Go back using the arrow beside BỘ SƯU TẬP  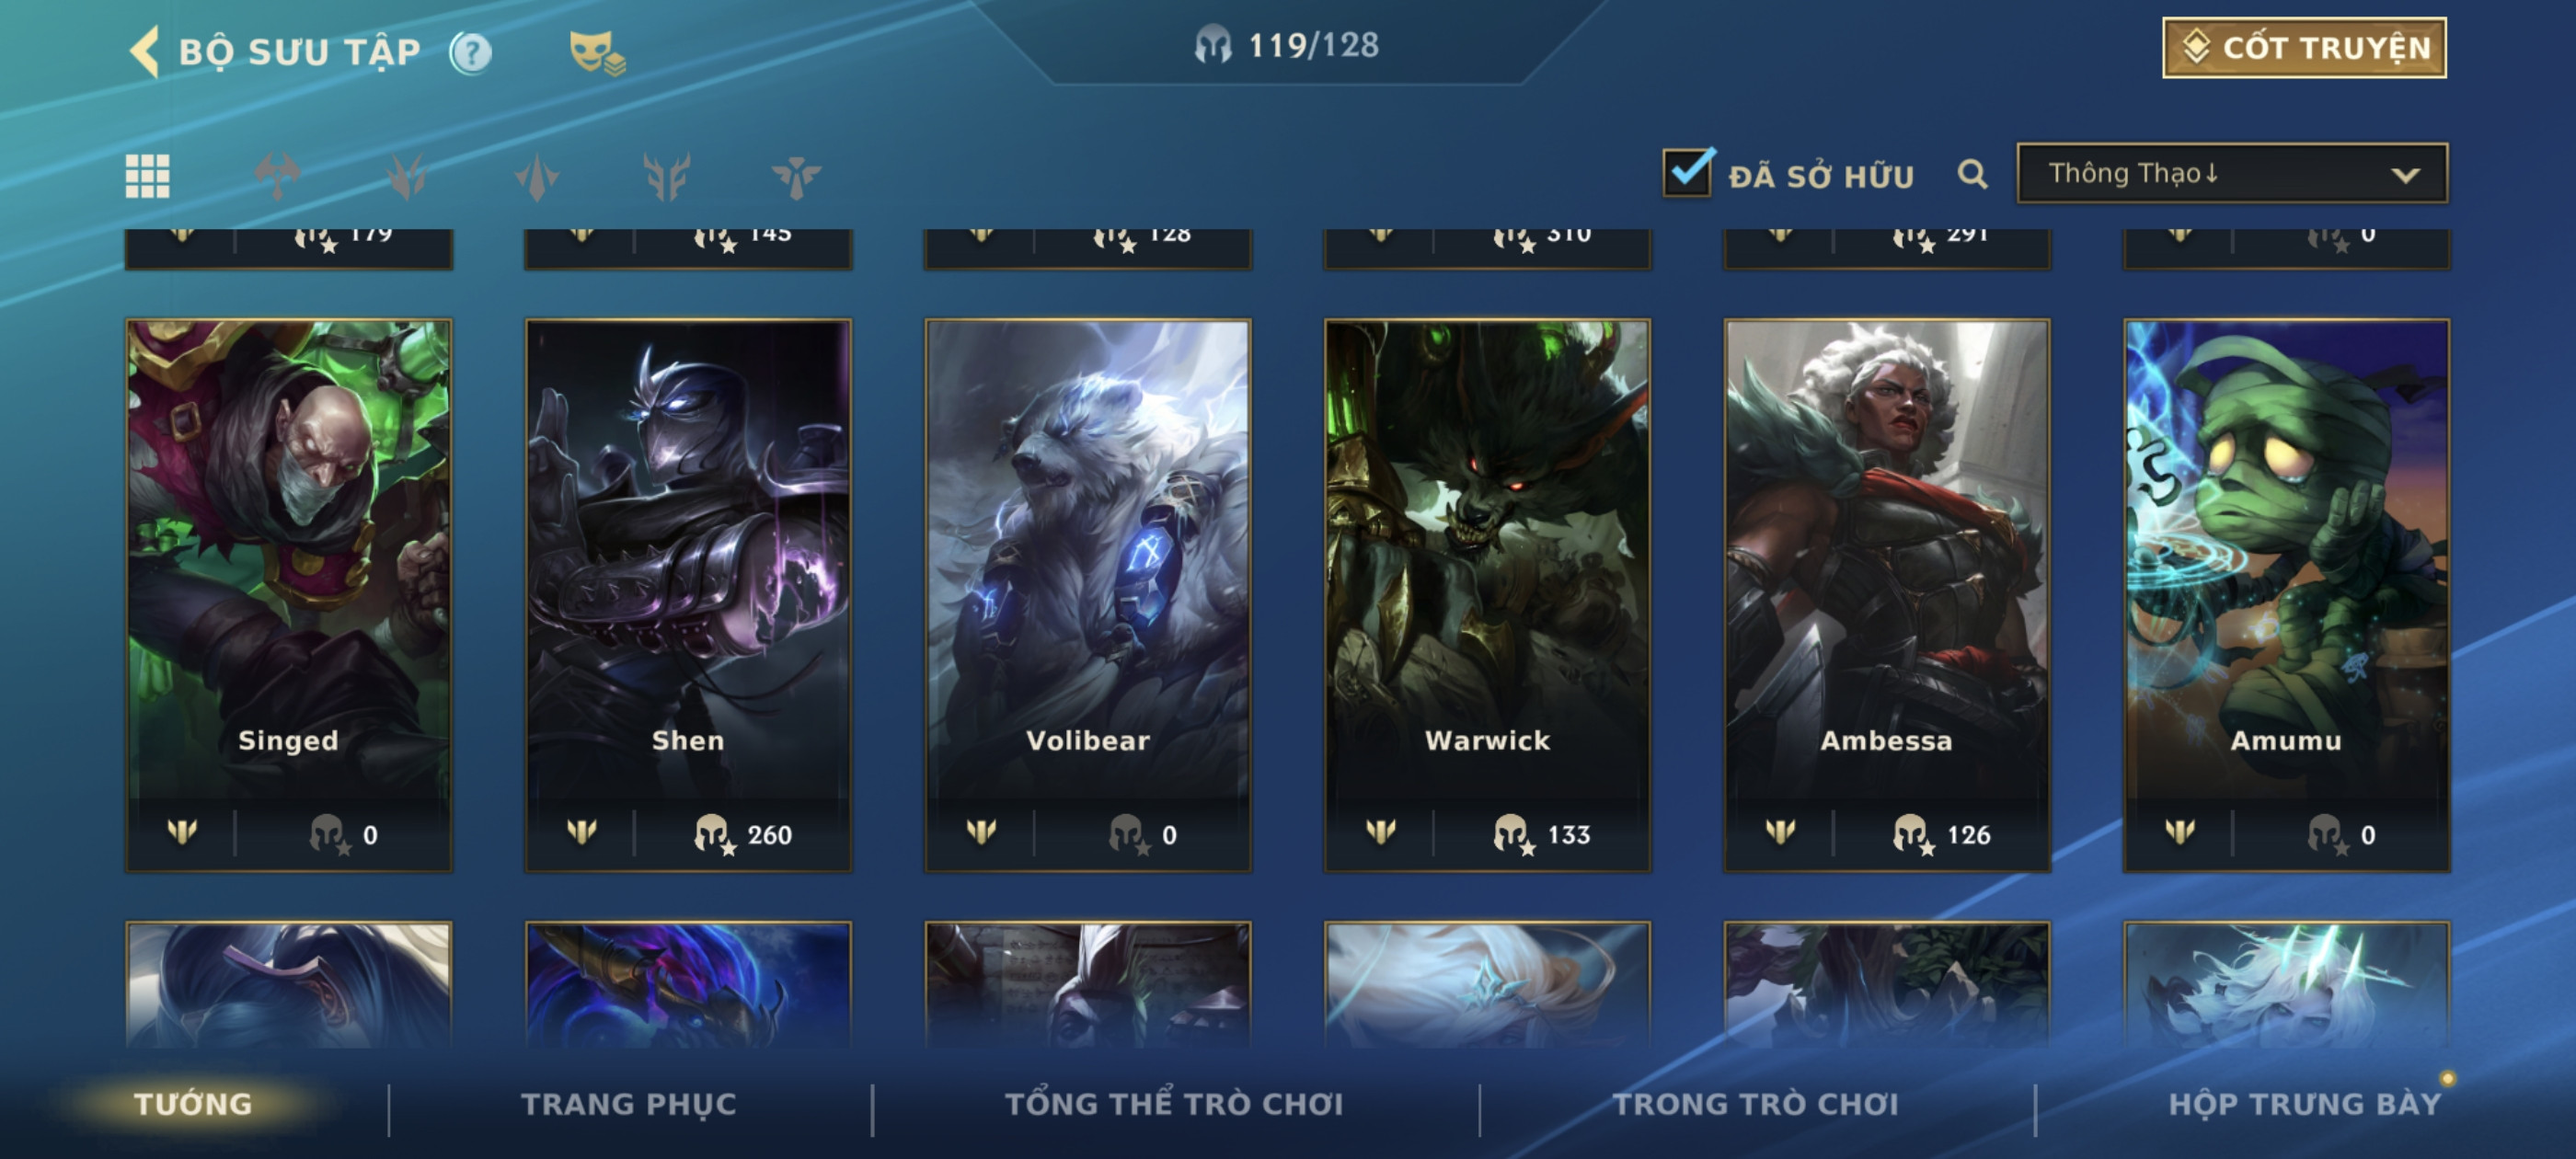tap(145, 51)
